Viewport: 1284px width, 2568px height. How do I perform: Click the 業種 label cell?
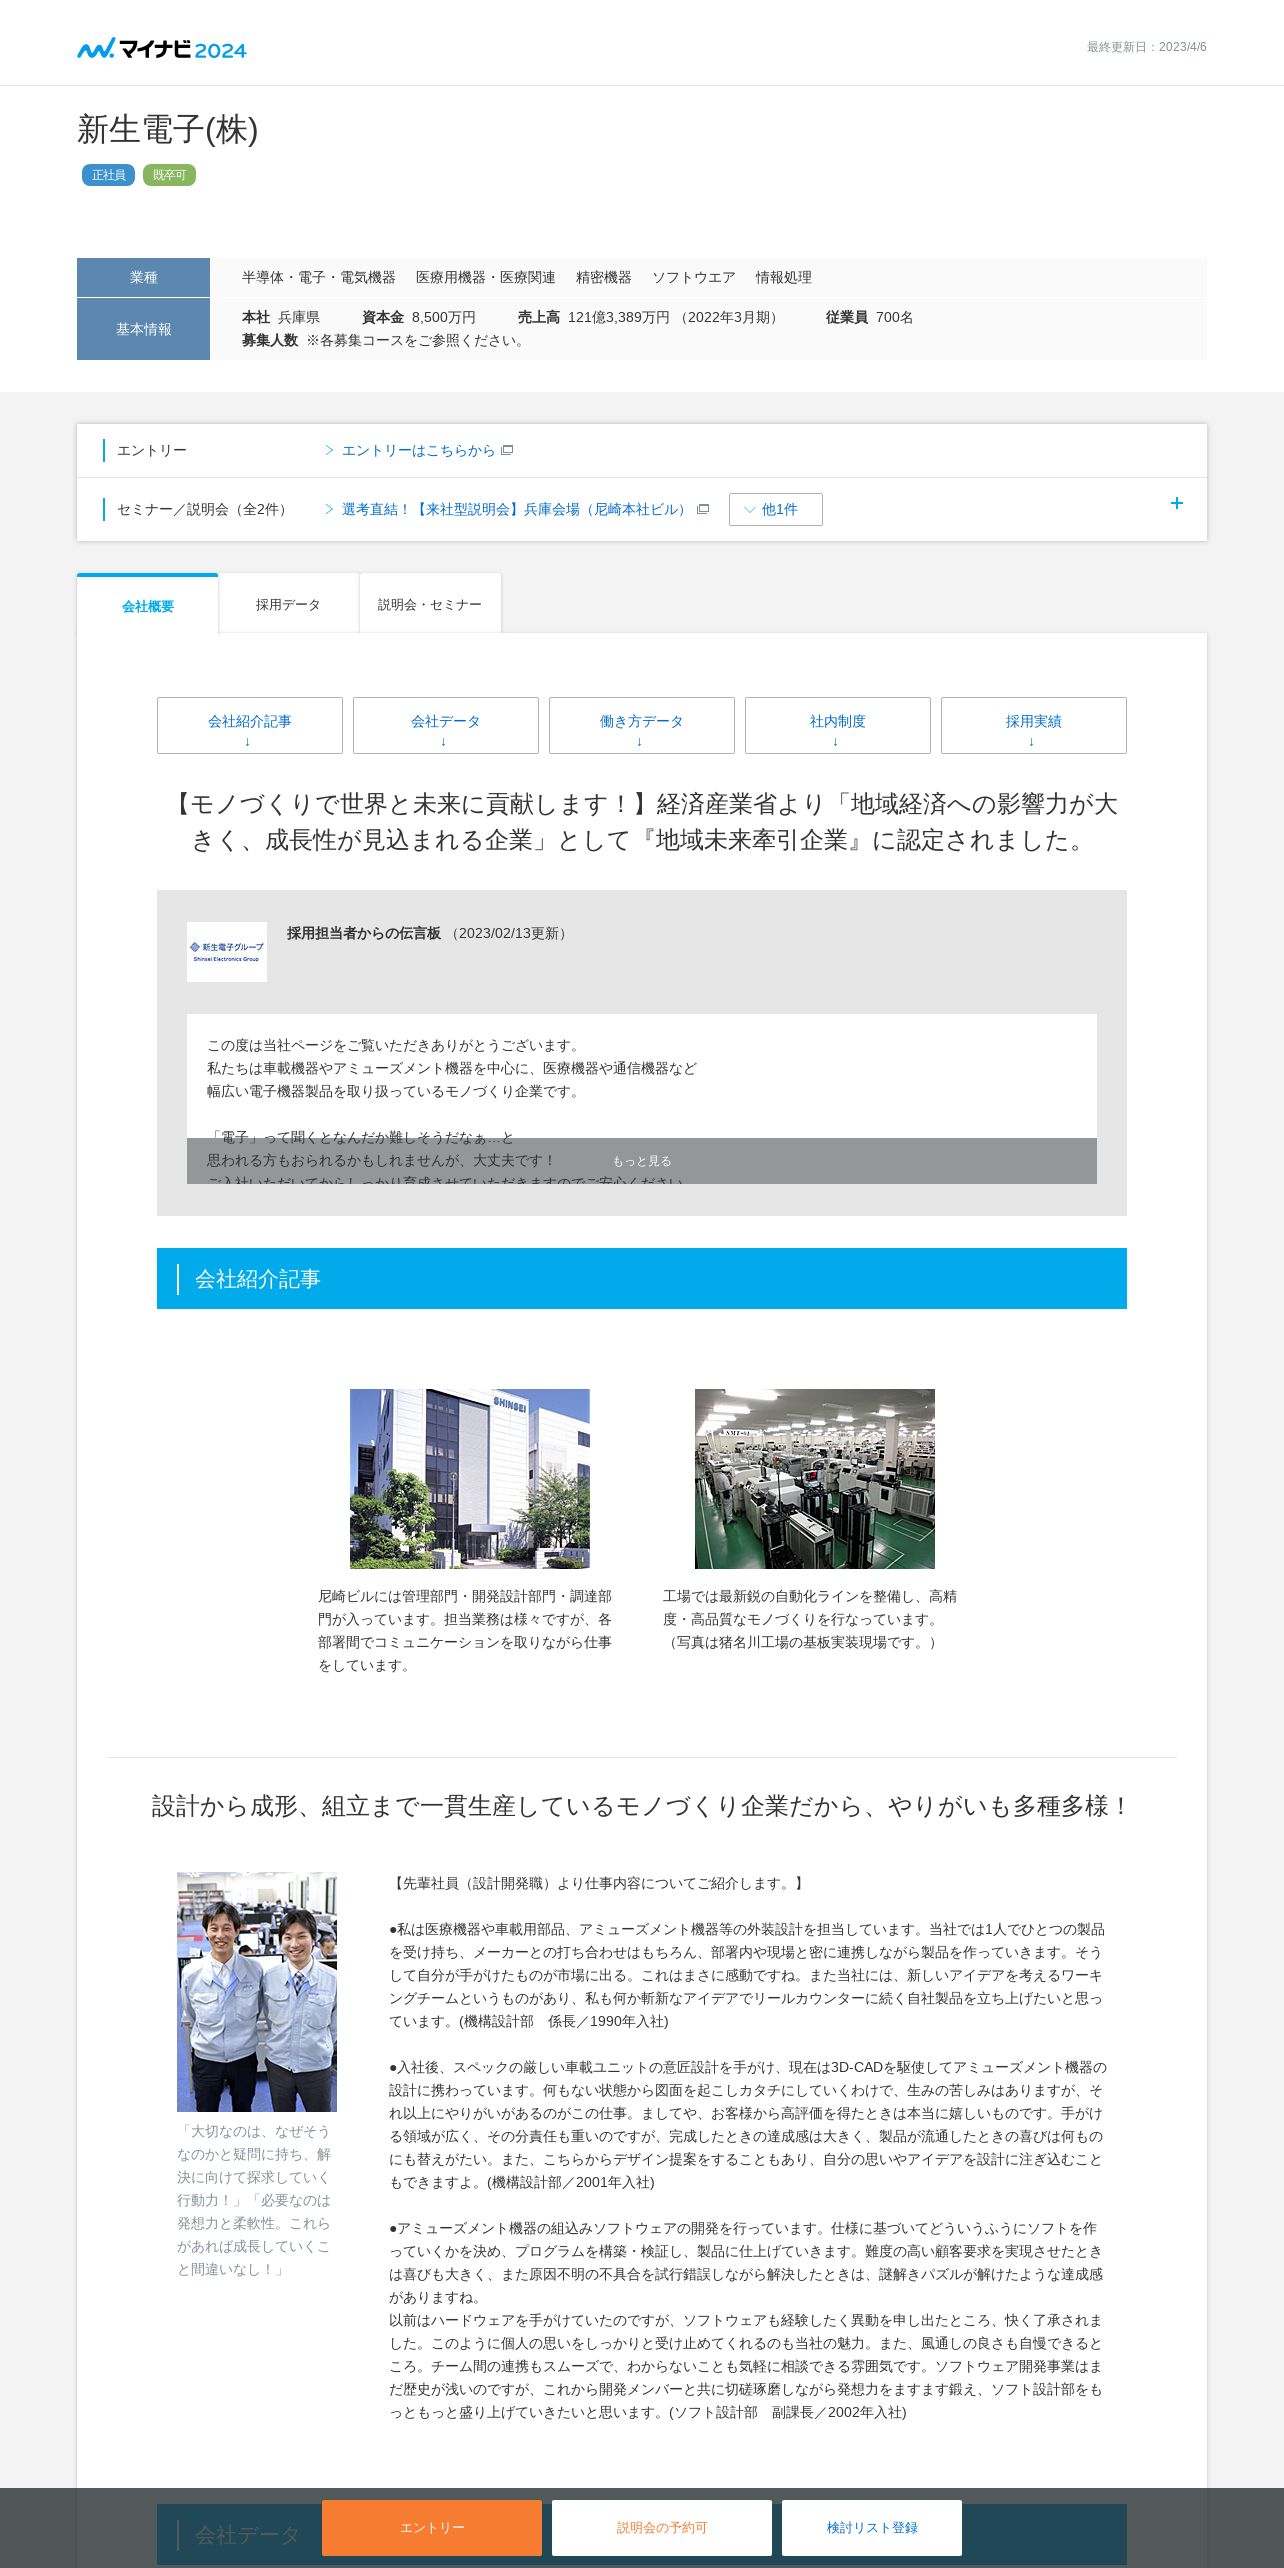pyautogui.click(x=143, y=277)
